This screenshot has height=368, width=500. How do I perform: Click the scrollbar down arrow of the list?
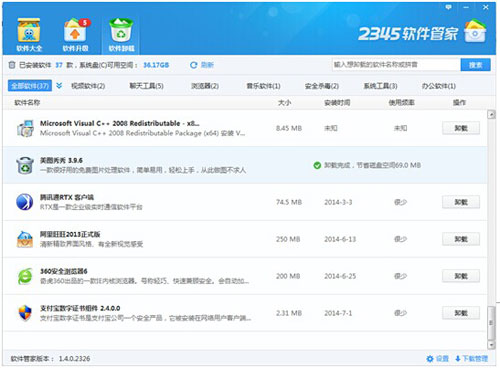491,344
